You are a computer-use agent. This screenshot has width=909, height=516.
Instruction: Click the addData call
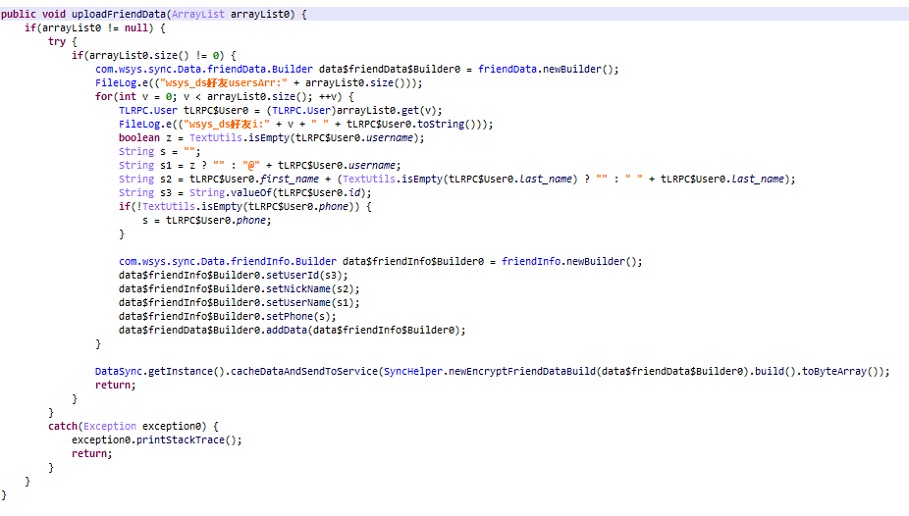pyautogui.click(x=363, y=330)
